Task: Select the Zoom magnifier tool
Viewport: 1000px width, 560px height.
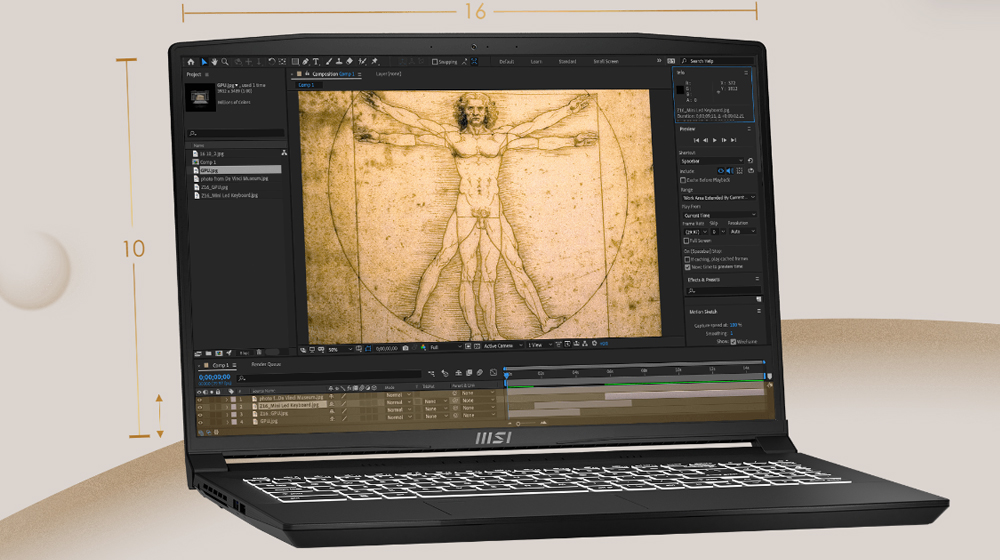Action: [x=225, y=62]
